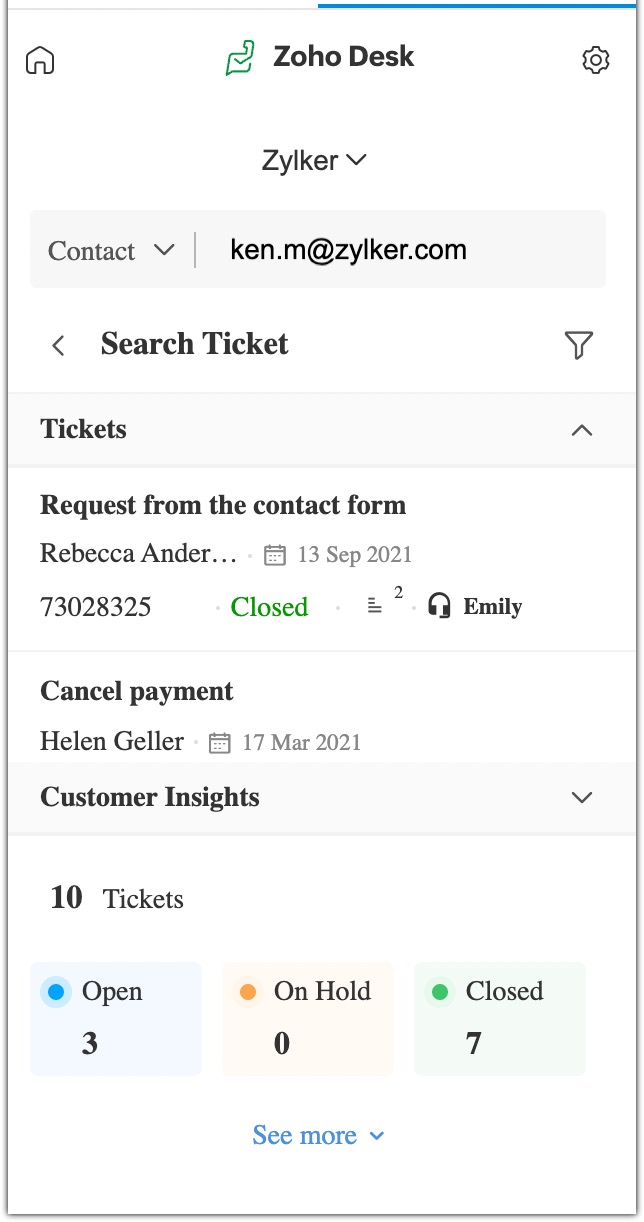Go back from Search Ticket

58,346
